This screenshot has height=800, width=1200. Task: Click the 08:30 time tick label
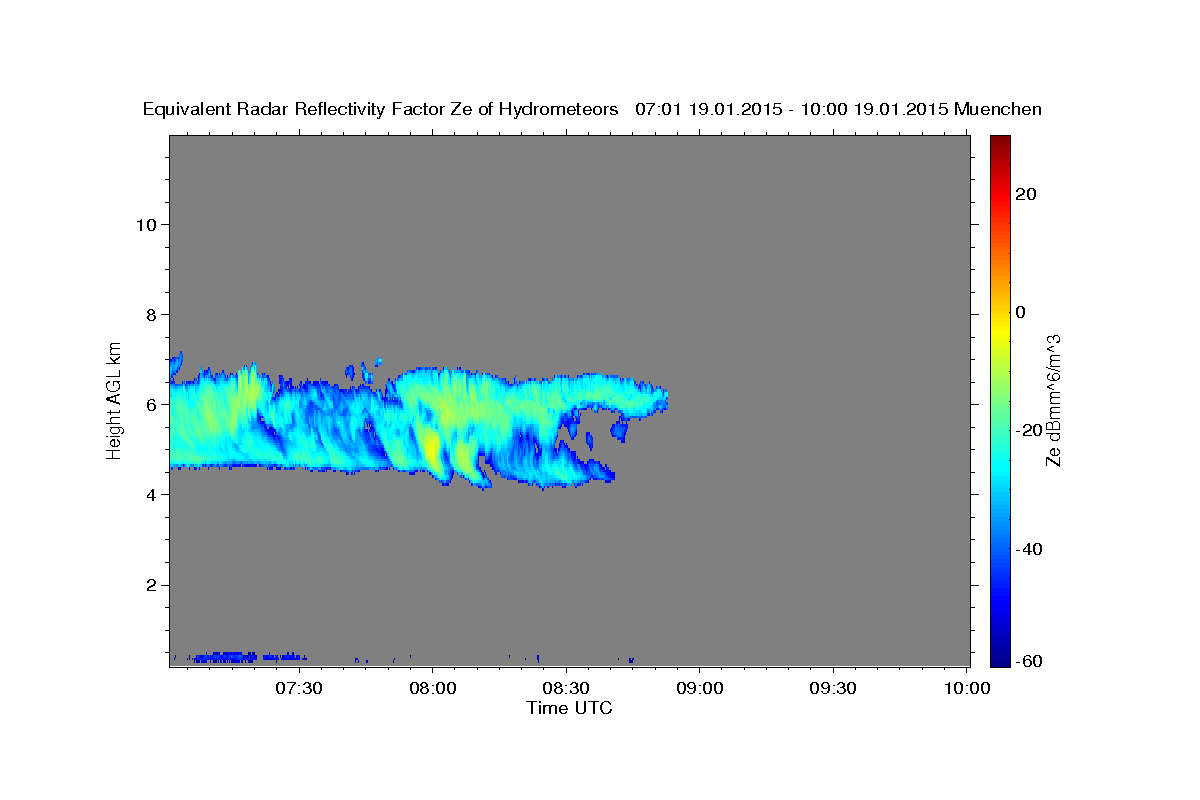(566, 688)
